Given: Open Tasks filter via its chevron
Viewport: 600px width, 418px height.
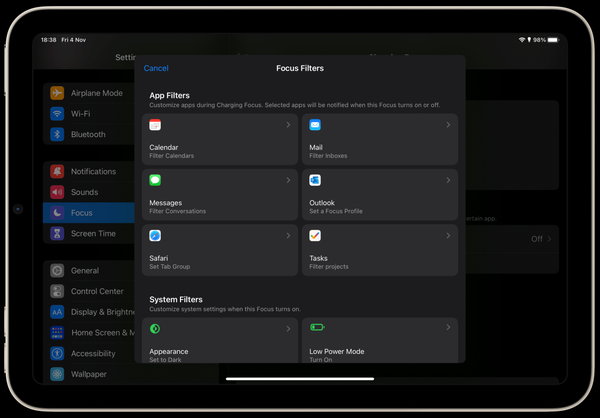Looking at the screenshot, I should point(448,235).
